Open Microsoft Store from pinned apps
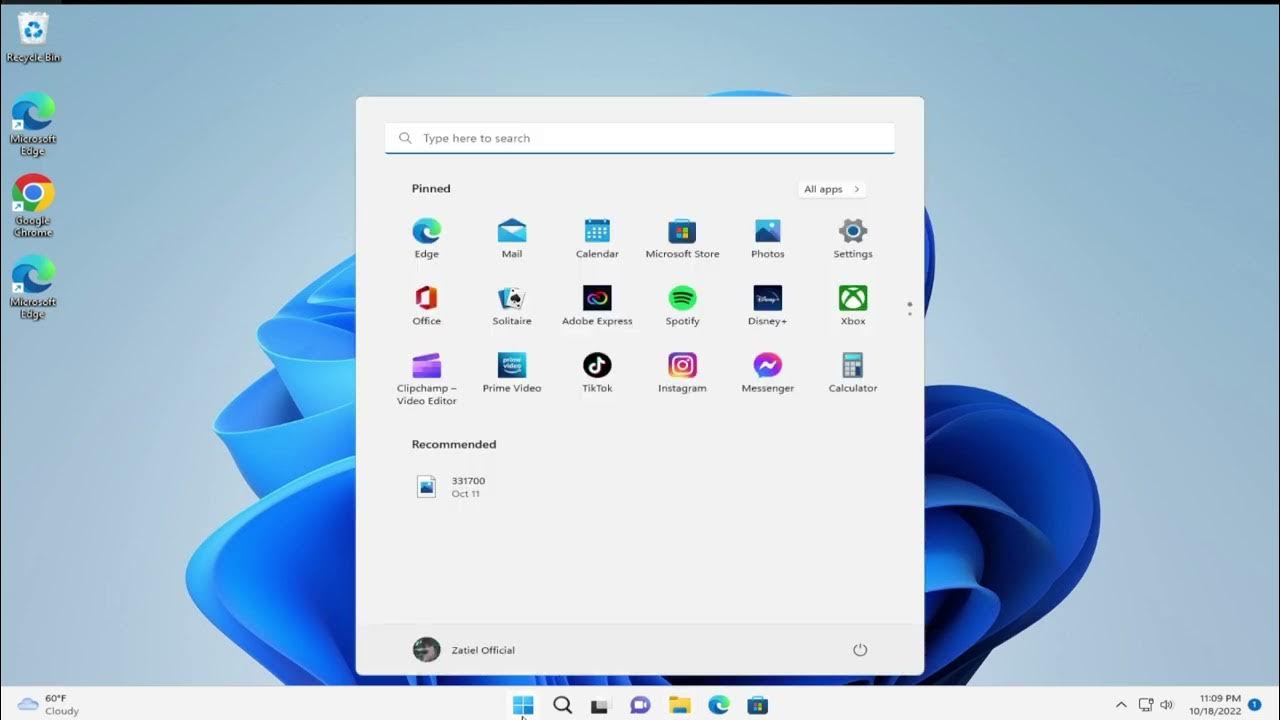The height and width of the screenshot is (720, 1280). point(682,239)
